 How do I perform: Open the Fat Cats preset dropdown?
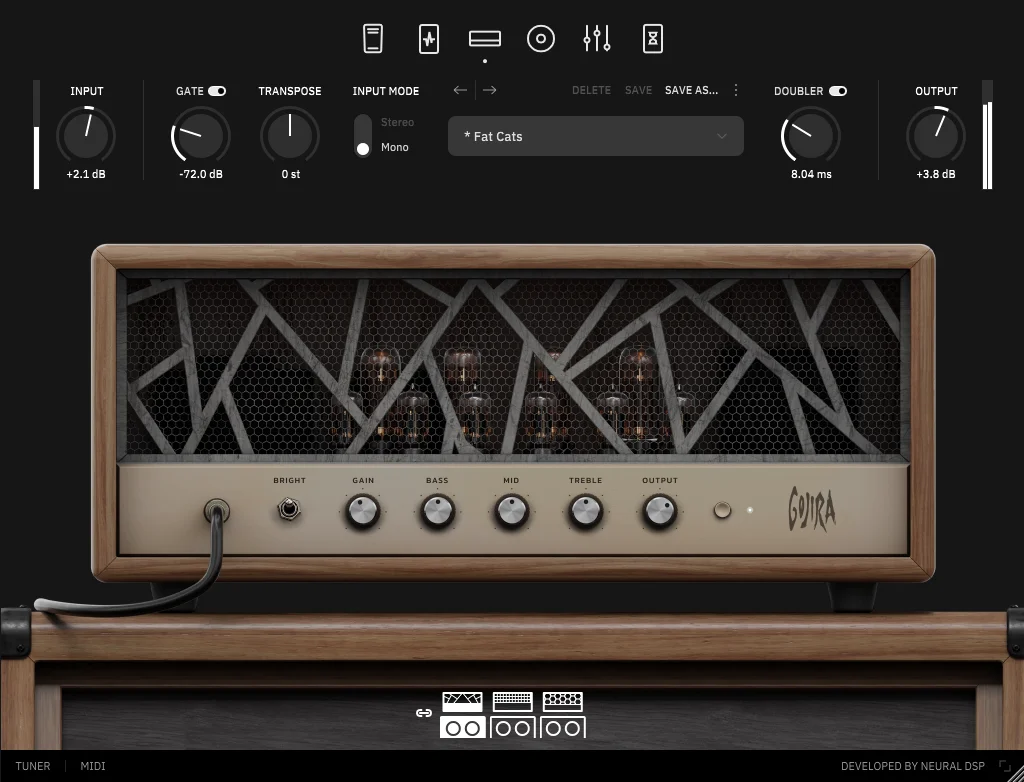pos(596,136)
